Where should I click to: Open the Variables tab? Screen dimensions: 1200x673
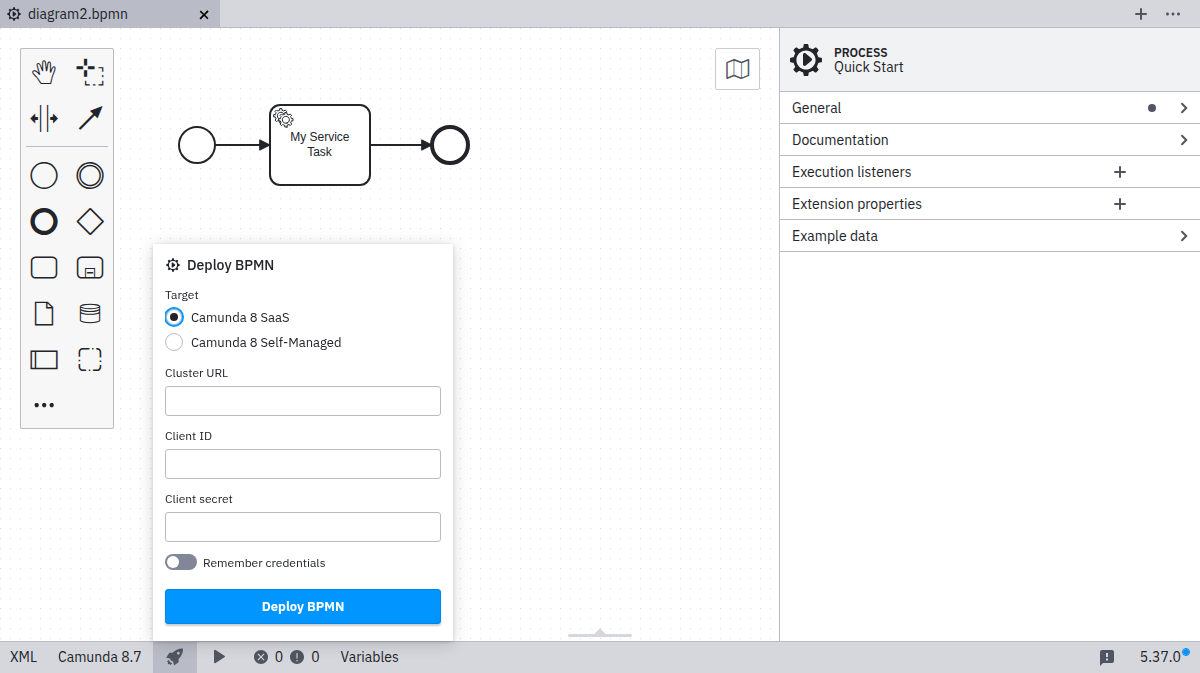[369, 657]
